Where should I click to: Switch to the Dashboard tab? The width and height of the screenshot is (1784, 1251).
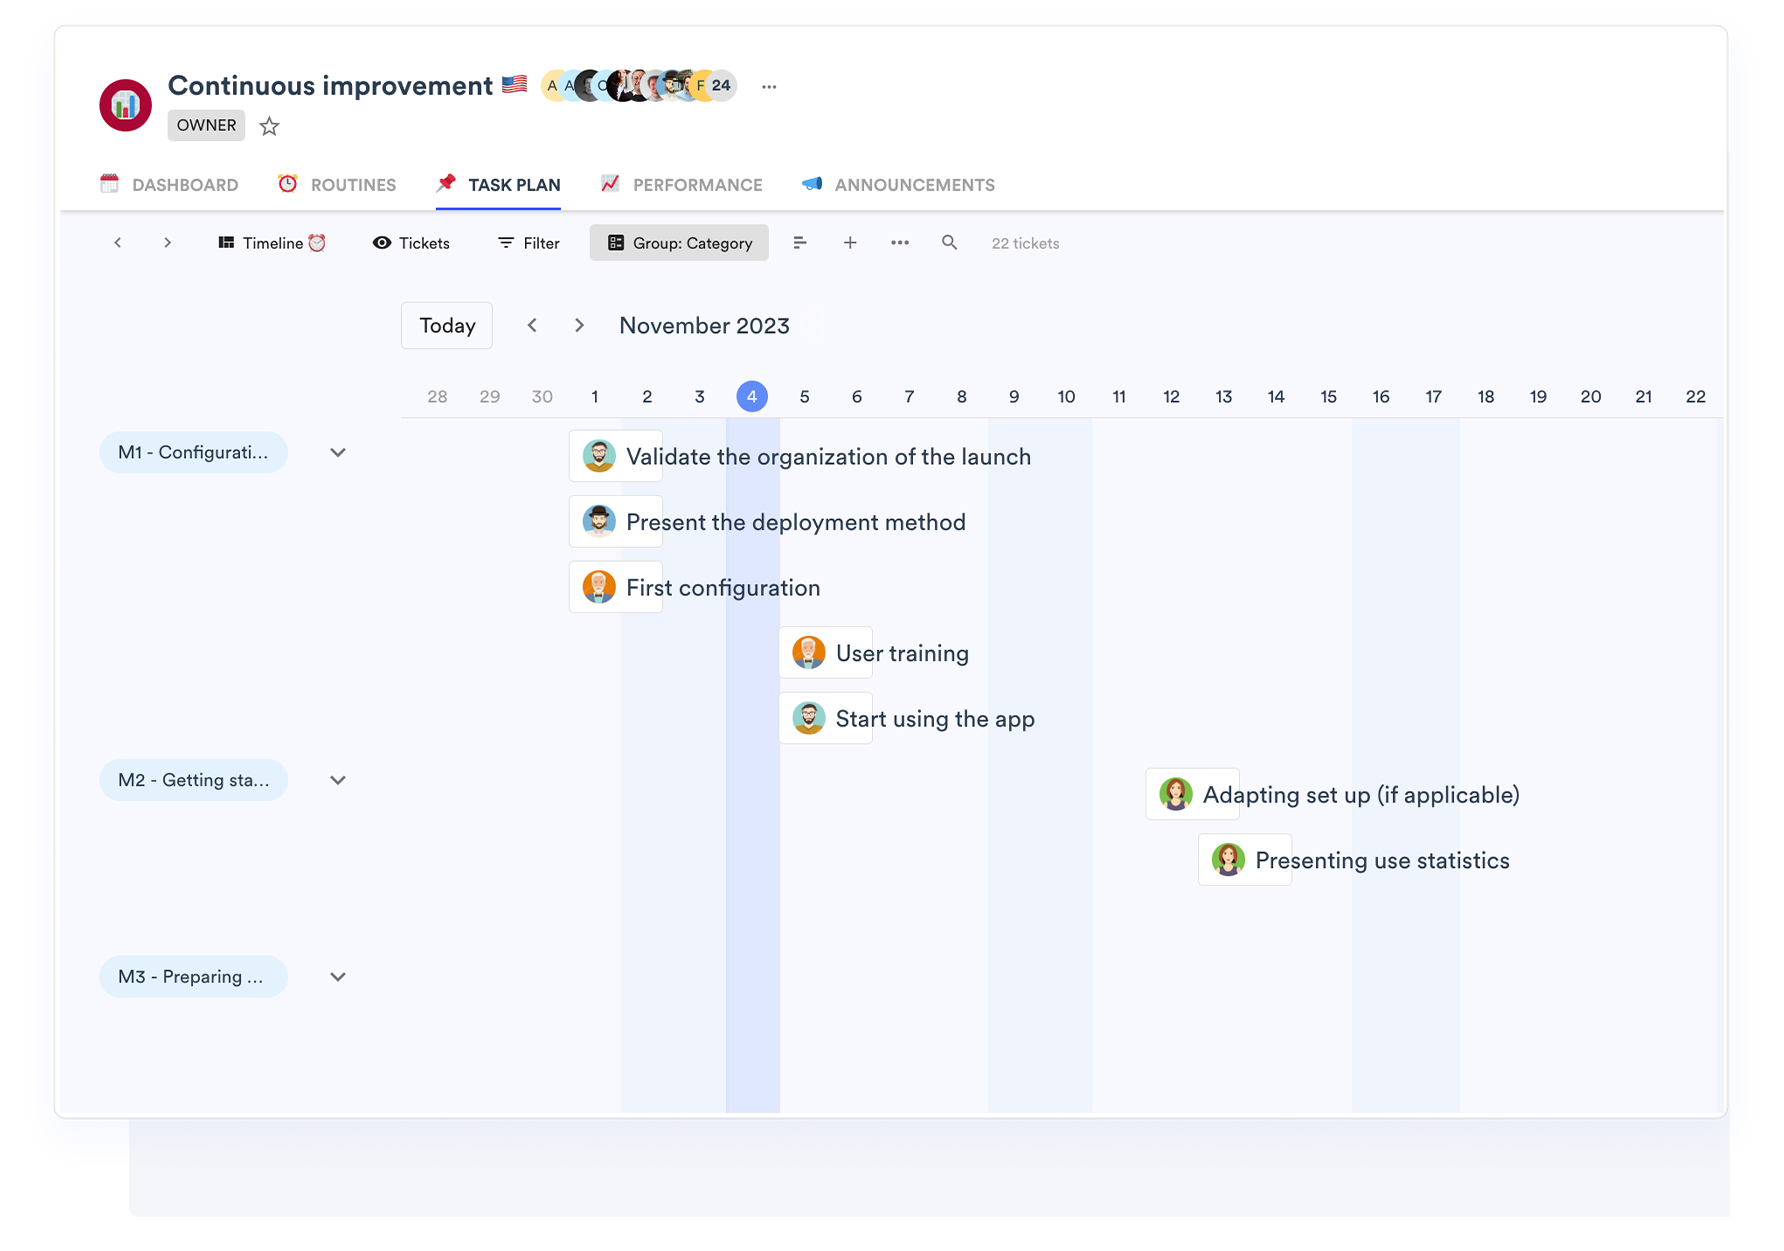170,185
